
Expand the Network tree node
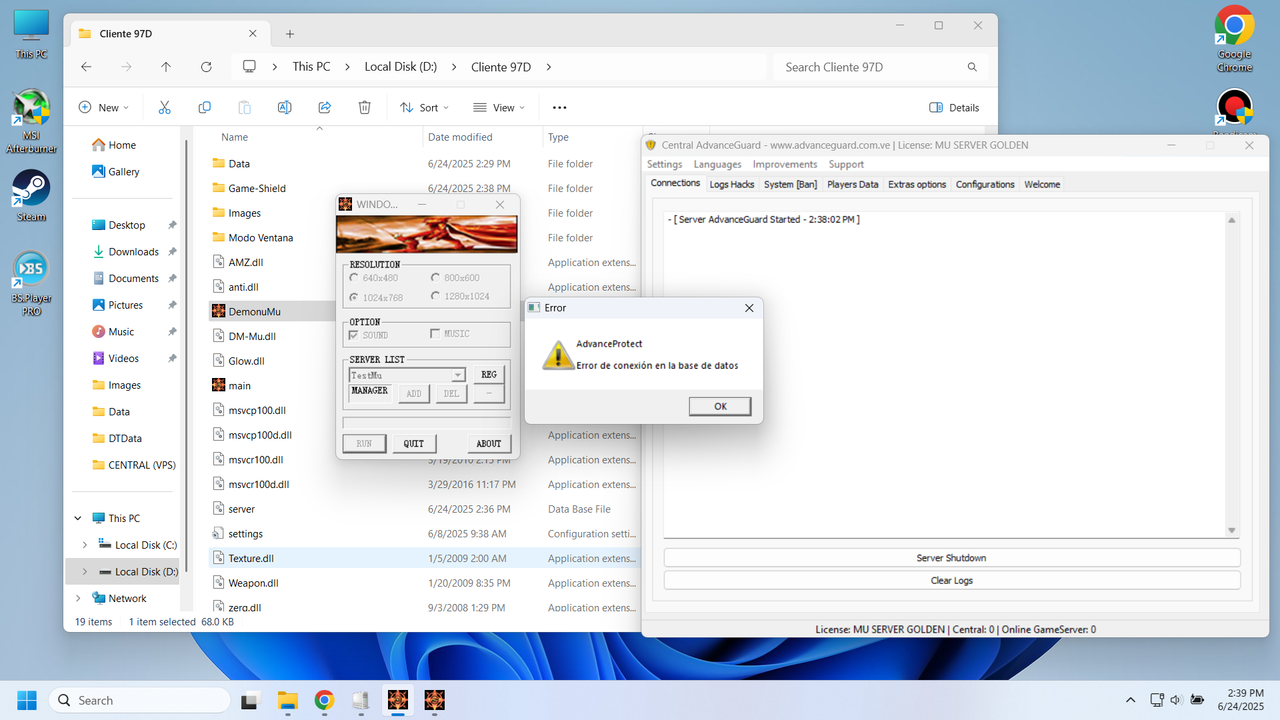pyautogui.click(x=78, y=598)
